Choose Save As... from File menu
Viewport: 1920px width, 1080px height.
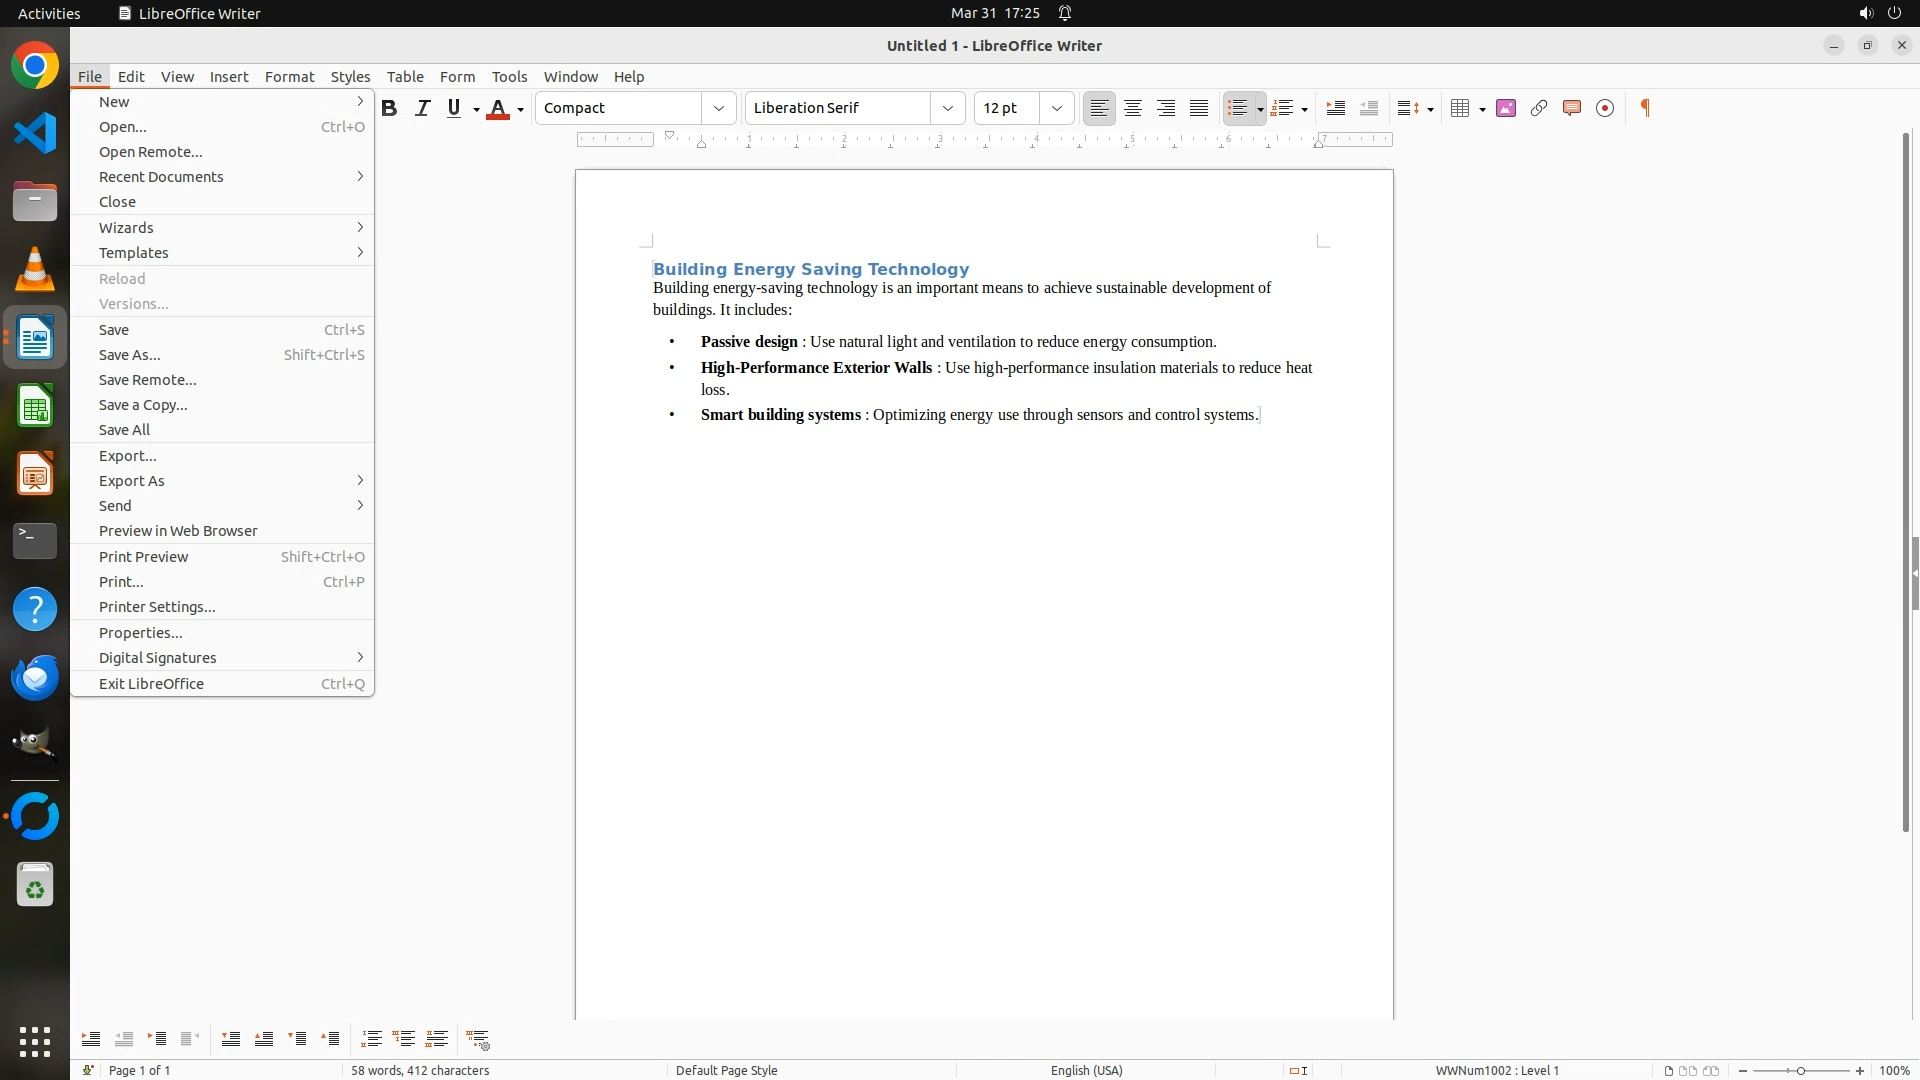130,355
